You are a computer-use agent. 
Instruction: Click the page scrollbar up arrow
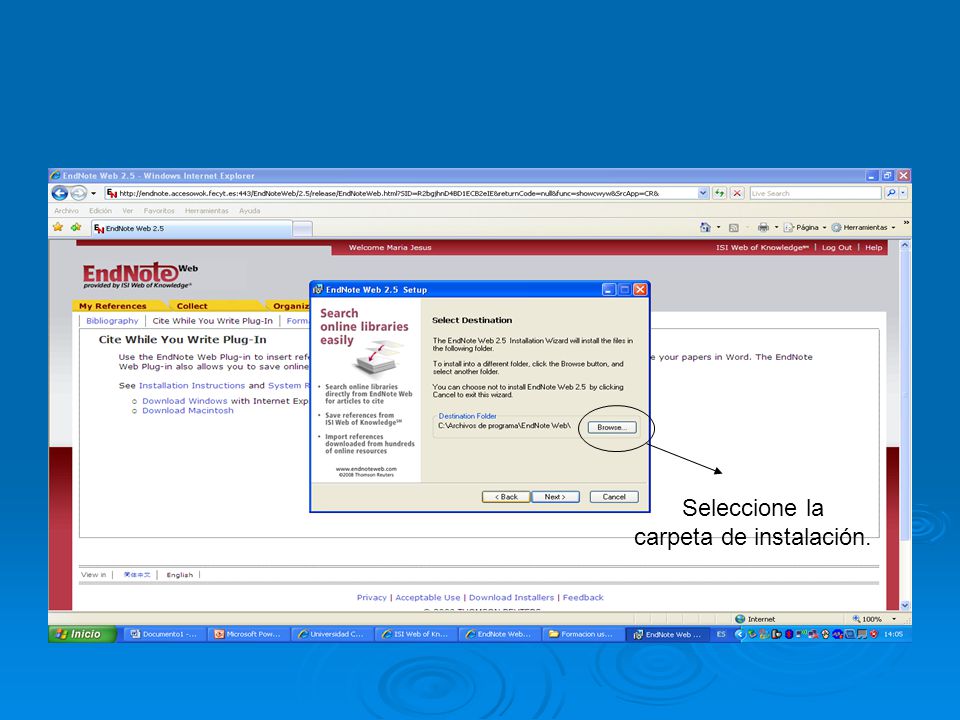pyautogui.click(x=905, y=245)
